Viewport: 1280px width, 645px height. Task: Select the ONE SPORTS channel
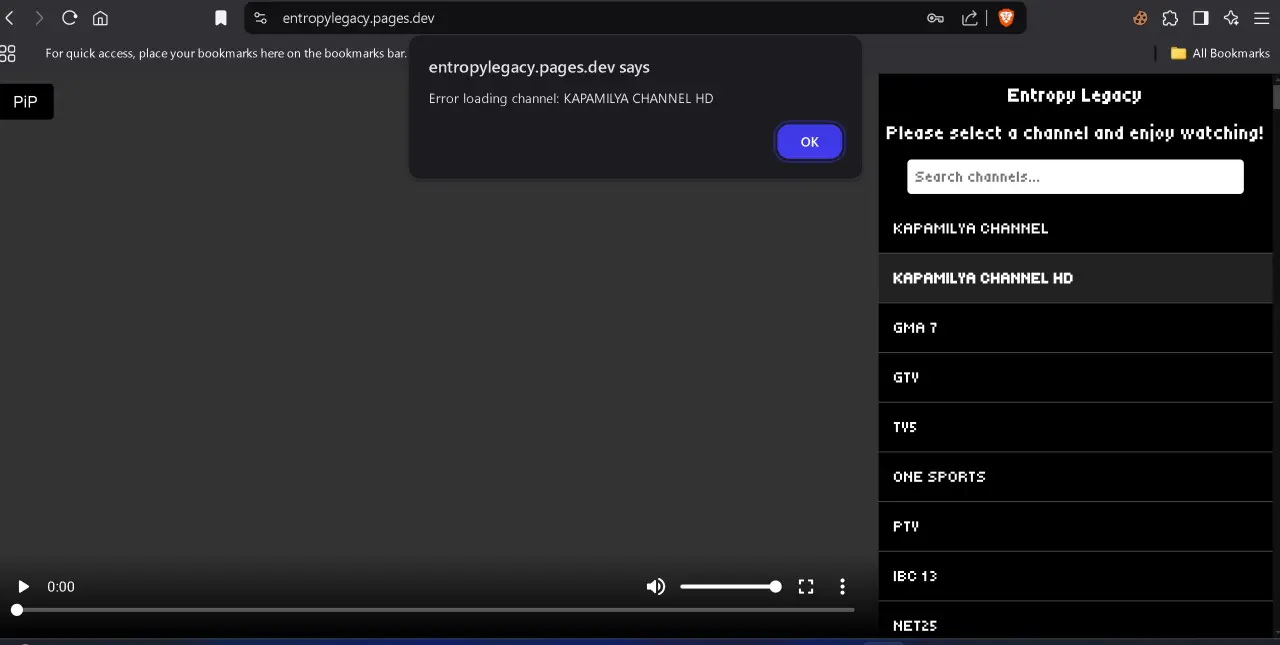(x=1075, y=477)
